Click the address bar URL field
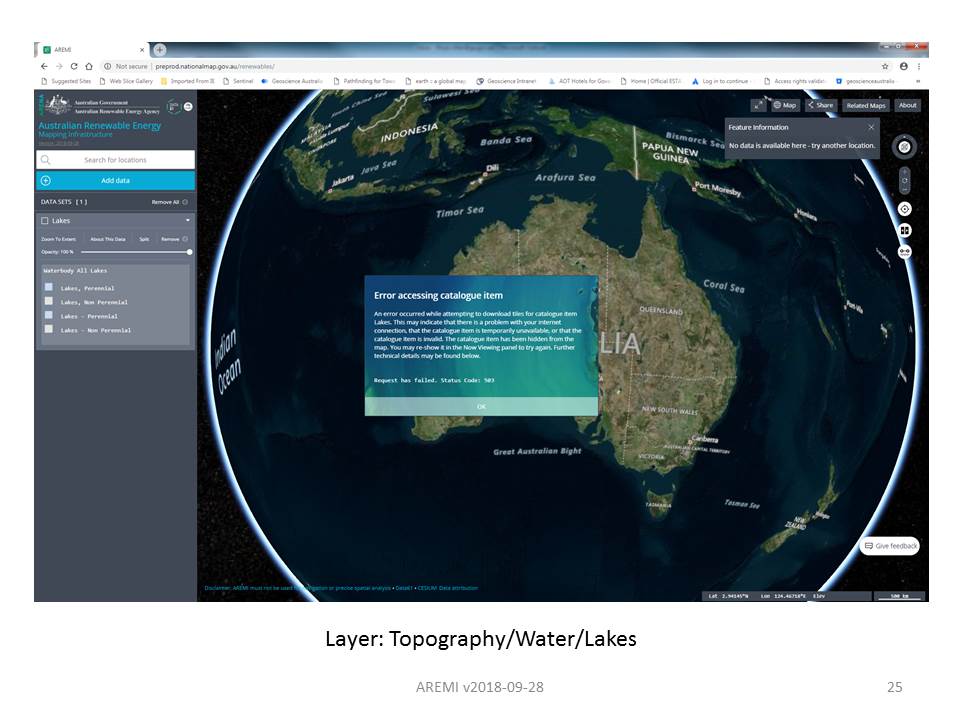 tap(490, 66)
